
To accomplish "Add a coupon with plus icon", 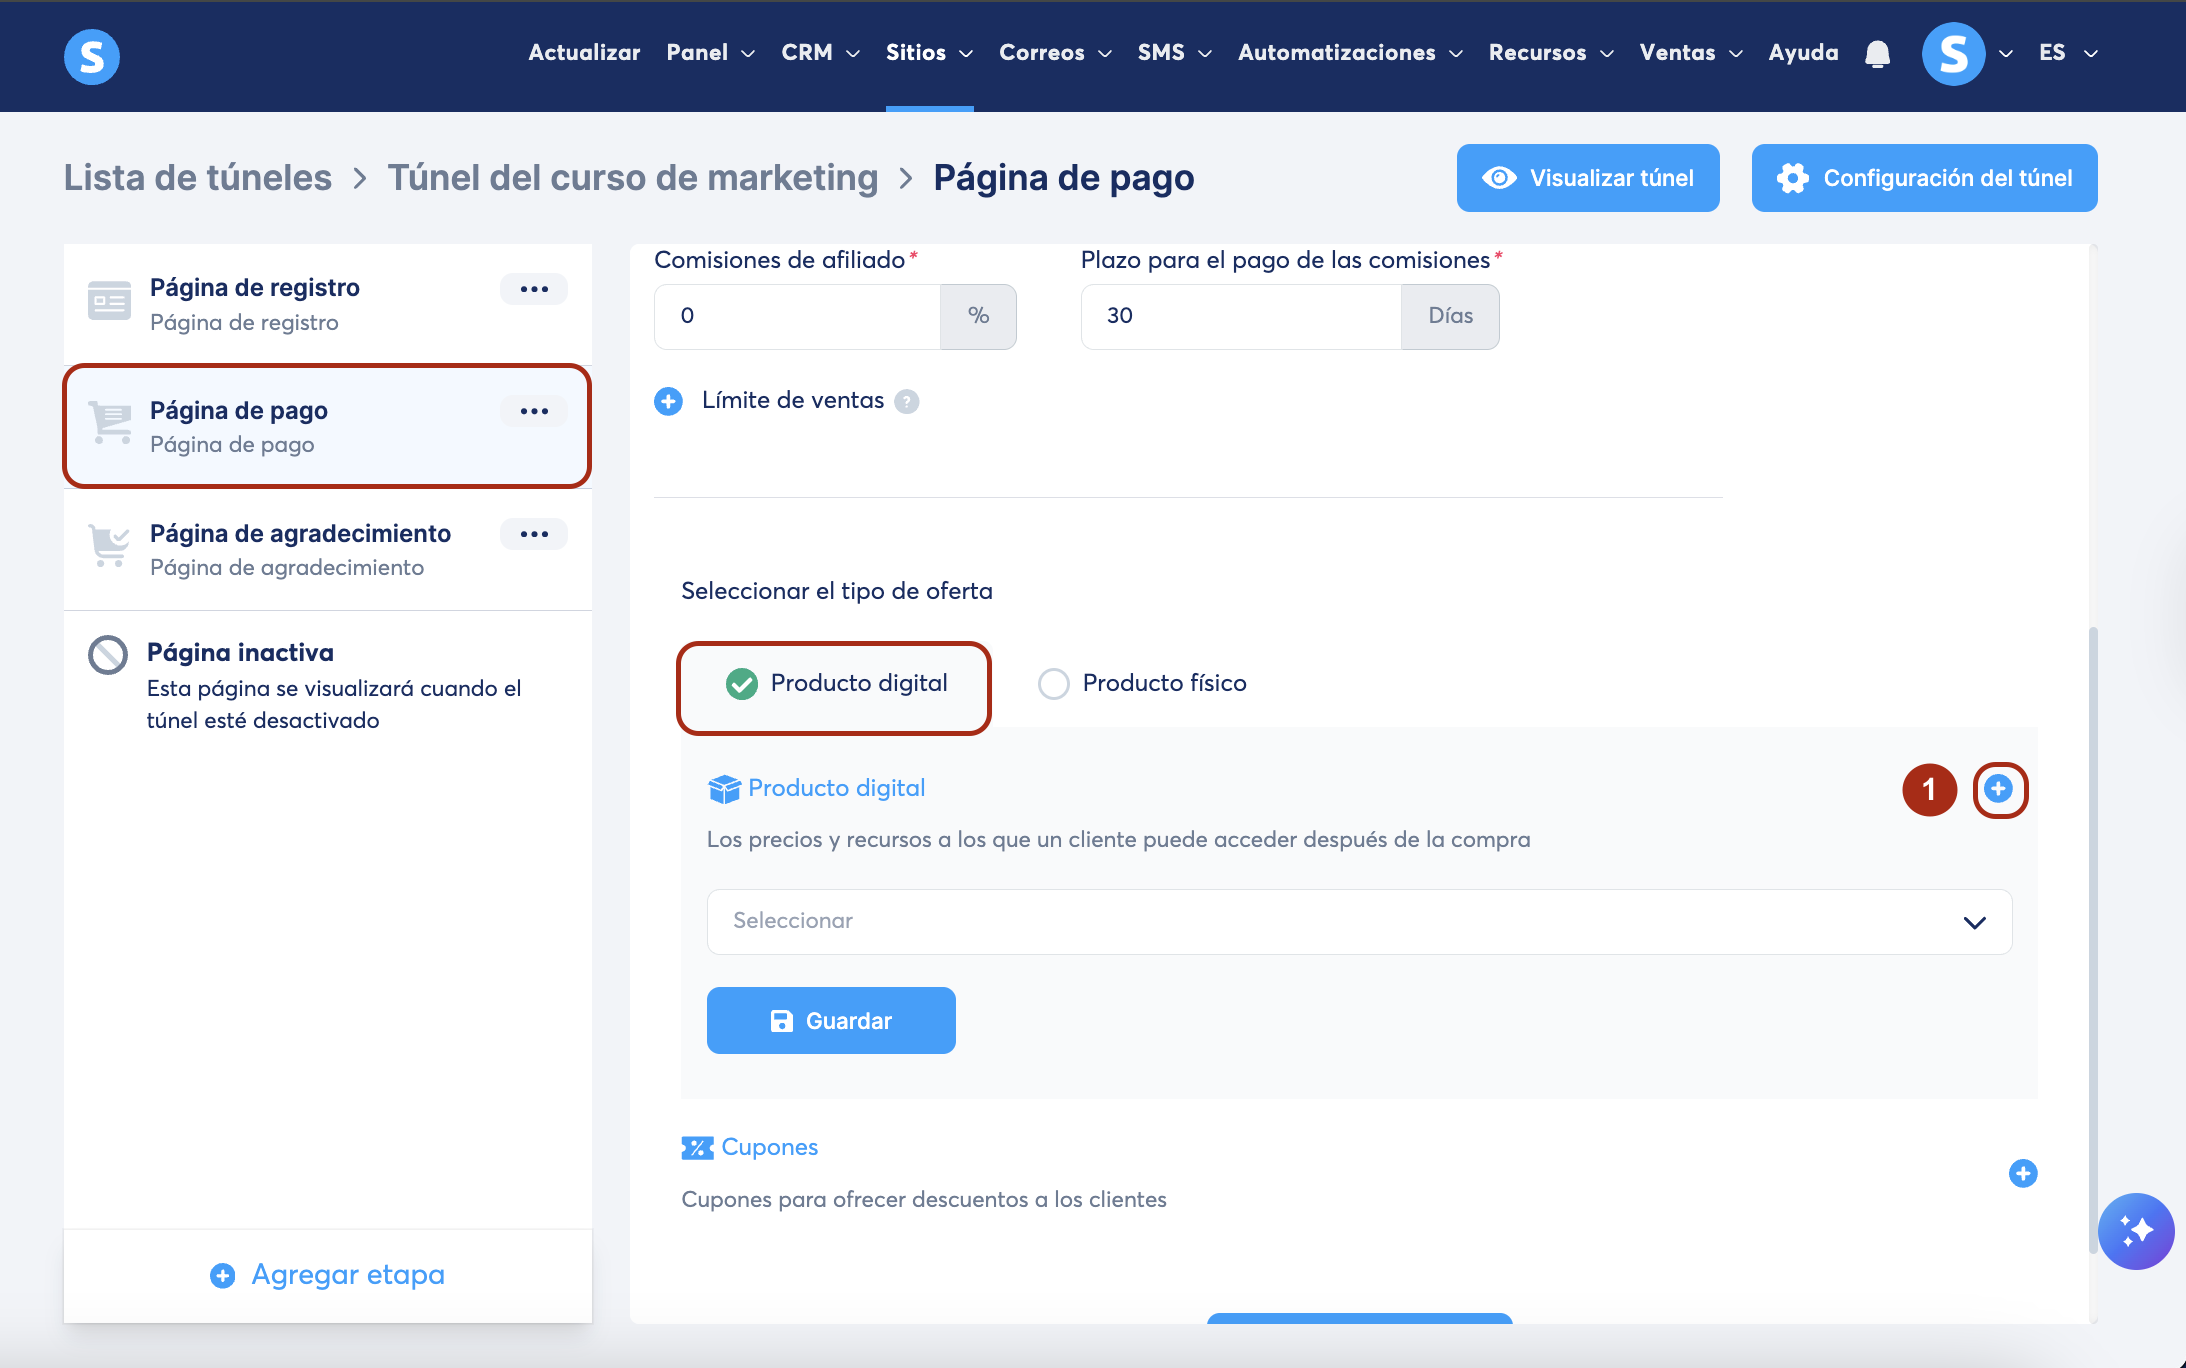I will point(2022,1173).
